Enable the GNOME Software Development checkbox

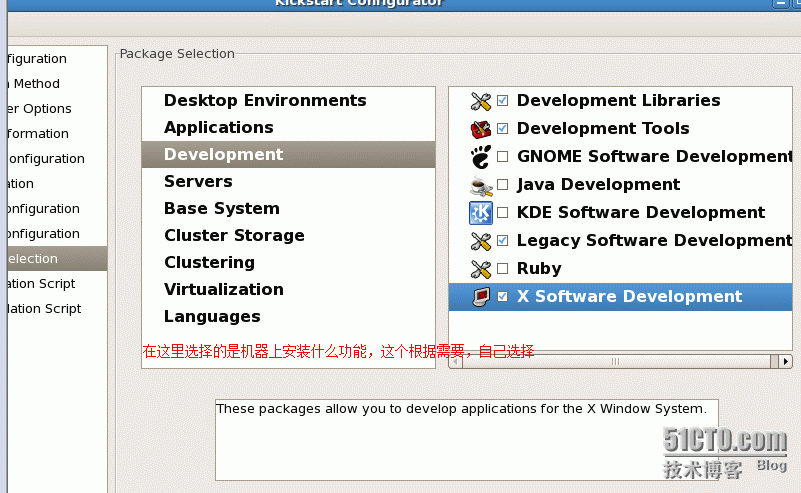(x=503, y=157)
